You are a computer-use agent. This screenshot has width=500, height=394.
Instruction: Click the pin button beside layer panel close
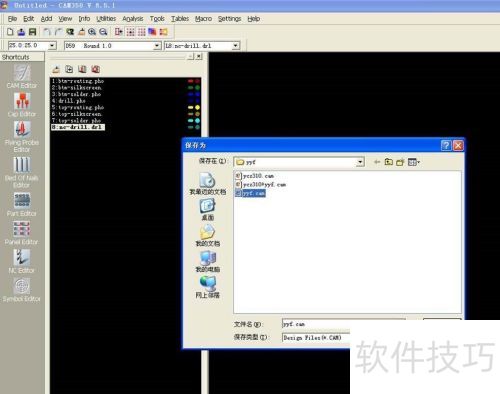(191, 57)
